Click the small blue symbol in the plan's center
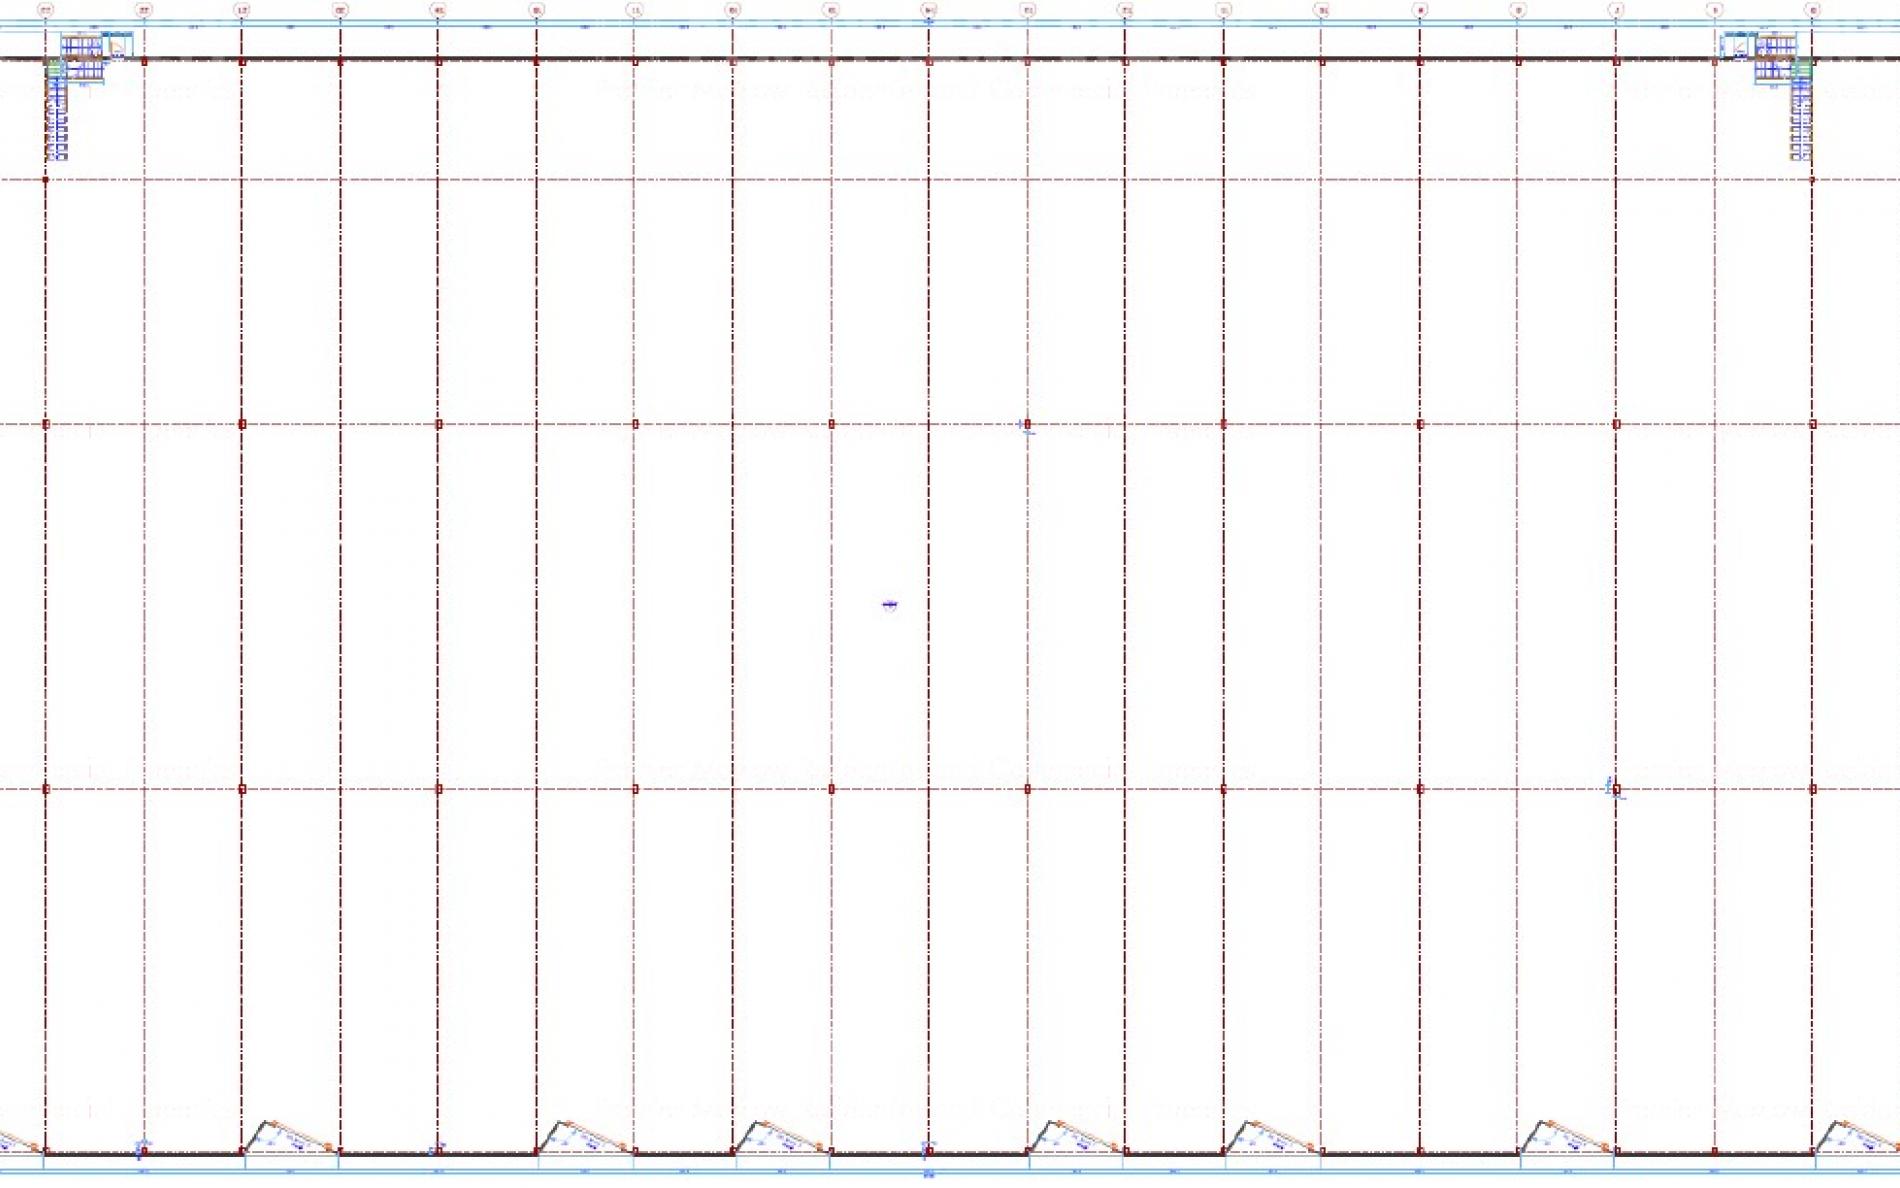Image resolution: width=1900 pixels, height=1188 pixels. pos(890,605)
